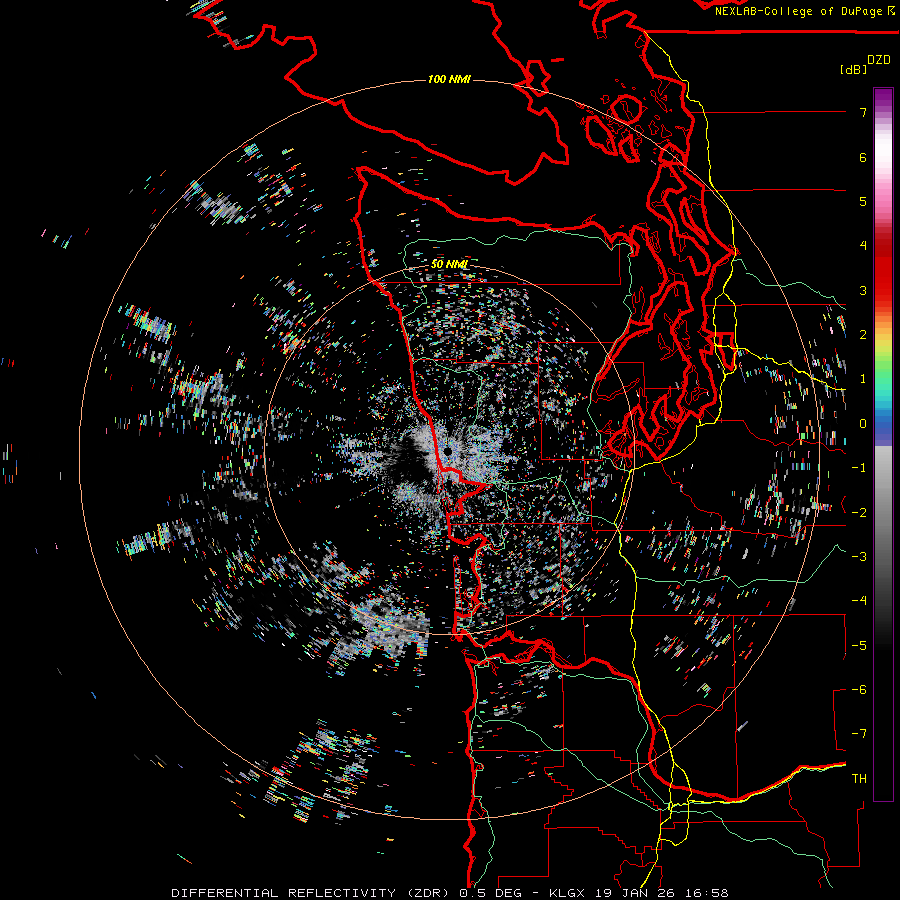
Task: Click the DZD legend title
Action: (879, 60)
